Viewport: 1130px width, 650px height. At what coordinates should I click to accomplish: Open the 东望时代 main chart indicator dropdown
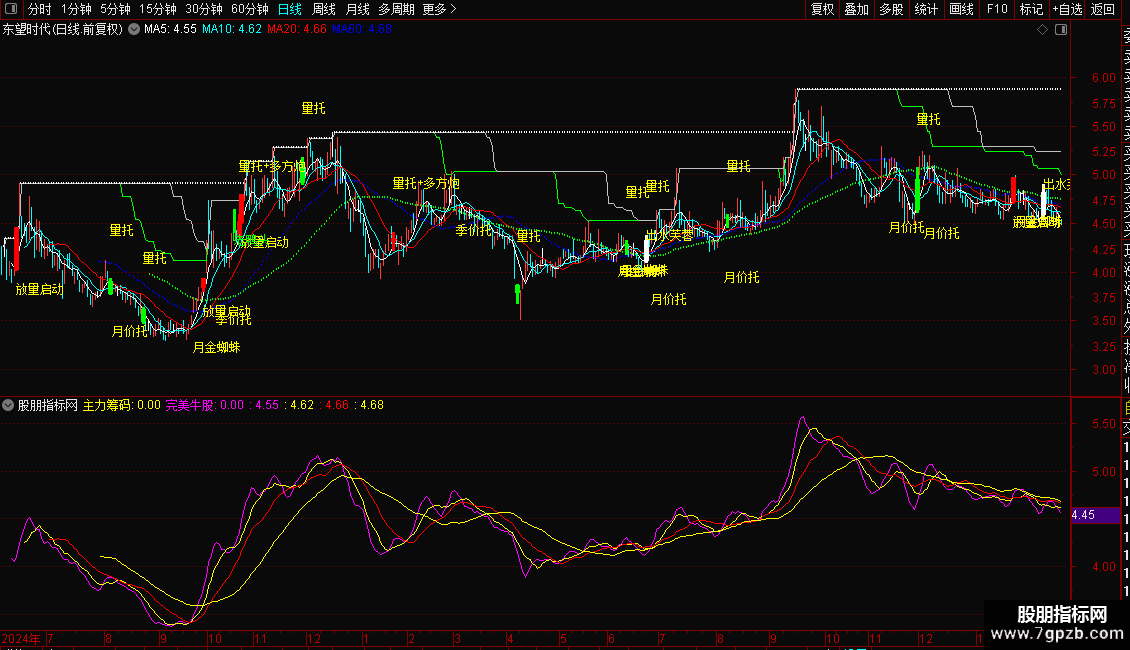[134, 30]
